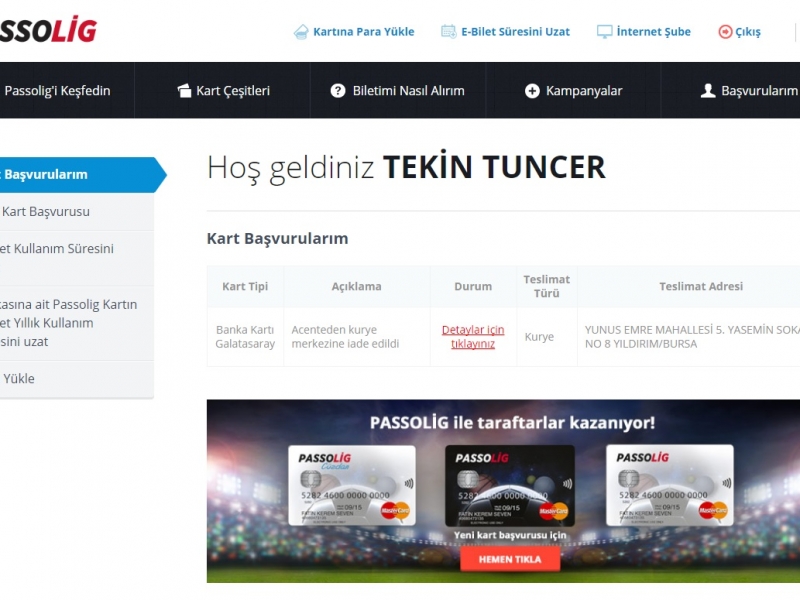Click the question mark icon beside Biletimi Nasıl Alırım

tap(338, 91)
